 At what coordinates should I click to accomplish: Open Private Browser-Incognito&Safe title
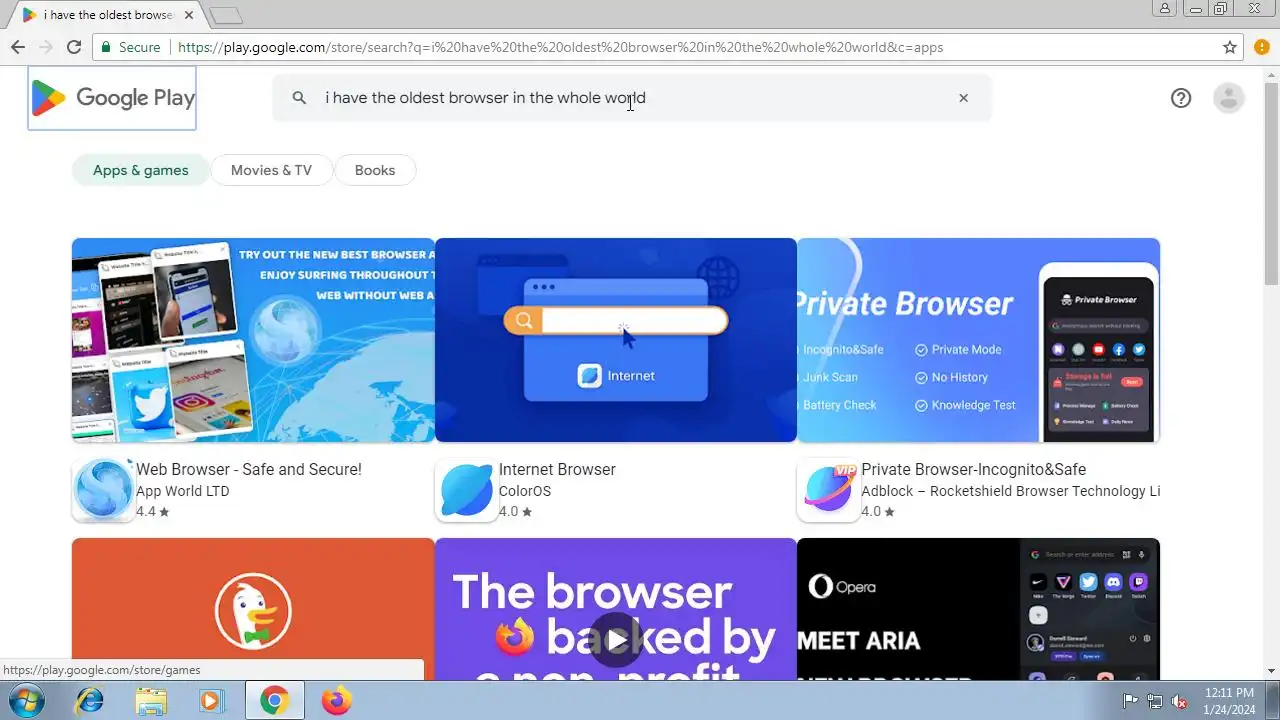coord(974,469)
